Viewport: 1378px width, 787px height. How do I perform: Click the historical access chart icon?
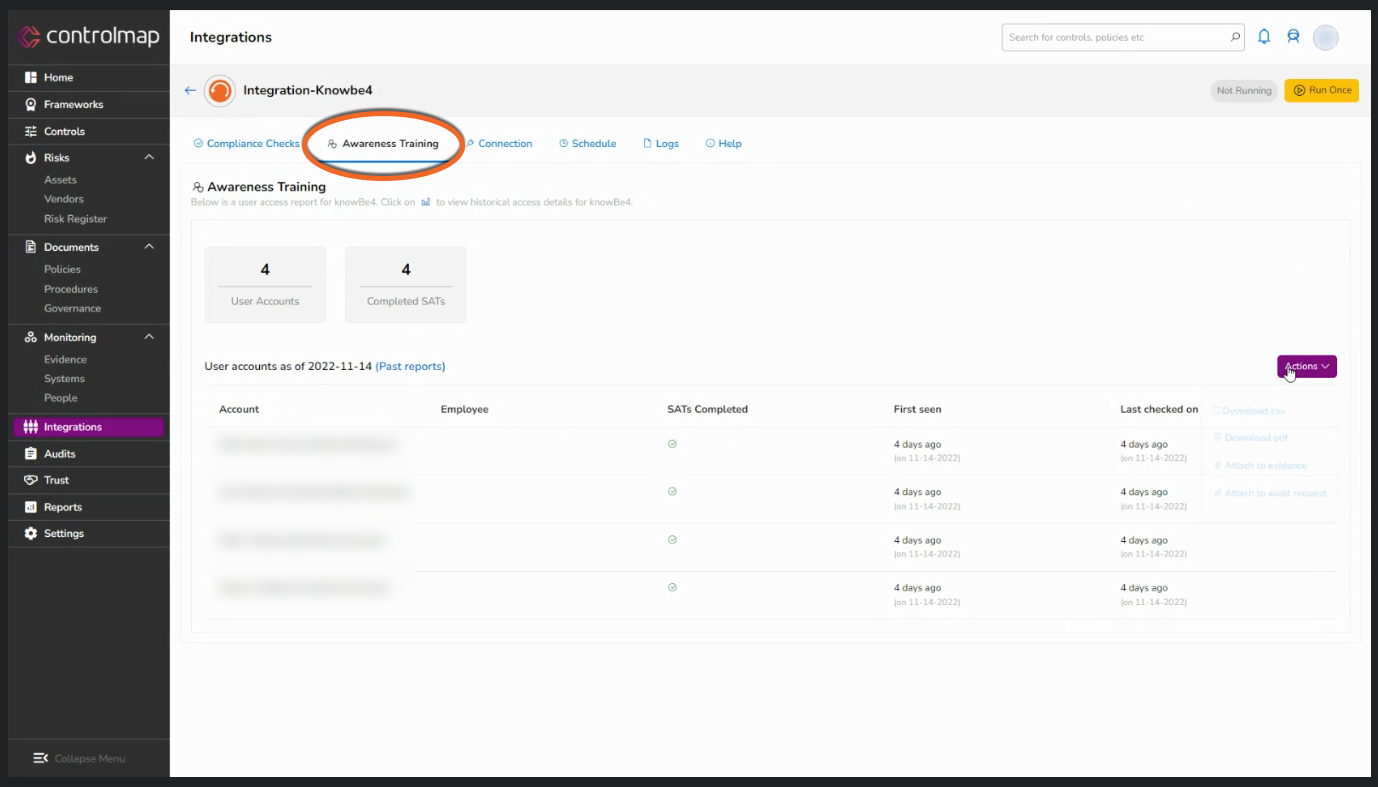(x=426, y=202)
